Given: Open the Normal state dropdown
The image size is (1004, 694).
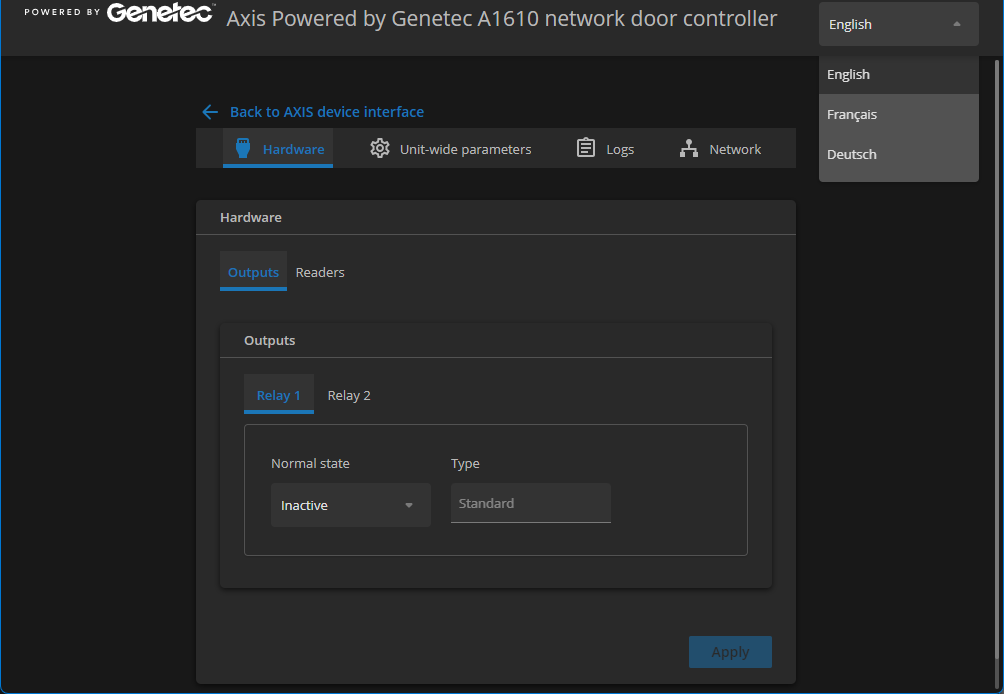Looking at the screenshot, I should (351, 505).
